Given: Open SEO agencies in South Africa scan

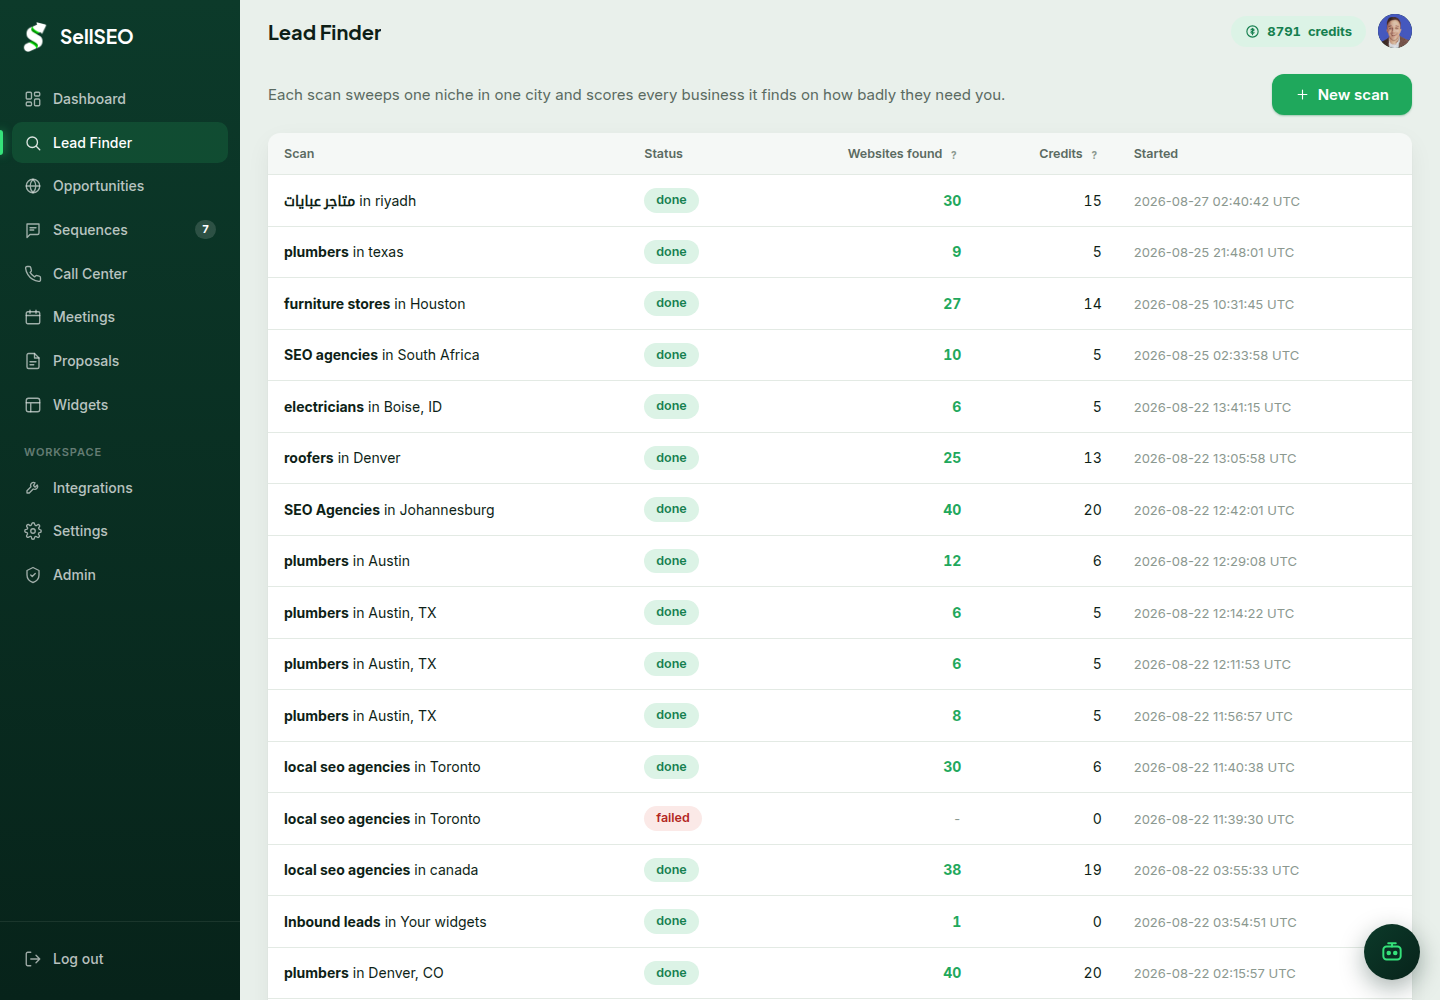Looking at the screenshot, I should pos(840,355).
